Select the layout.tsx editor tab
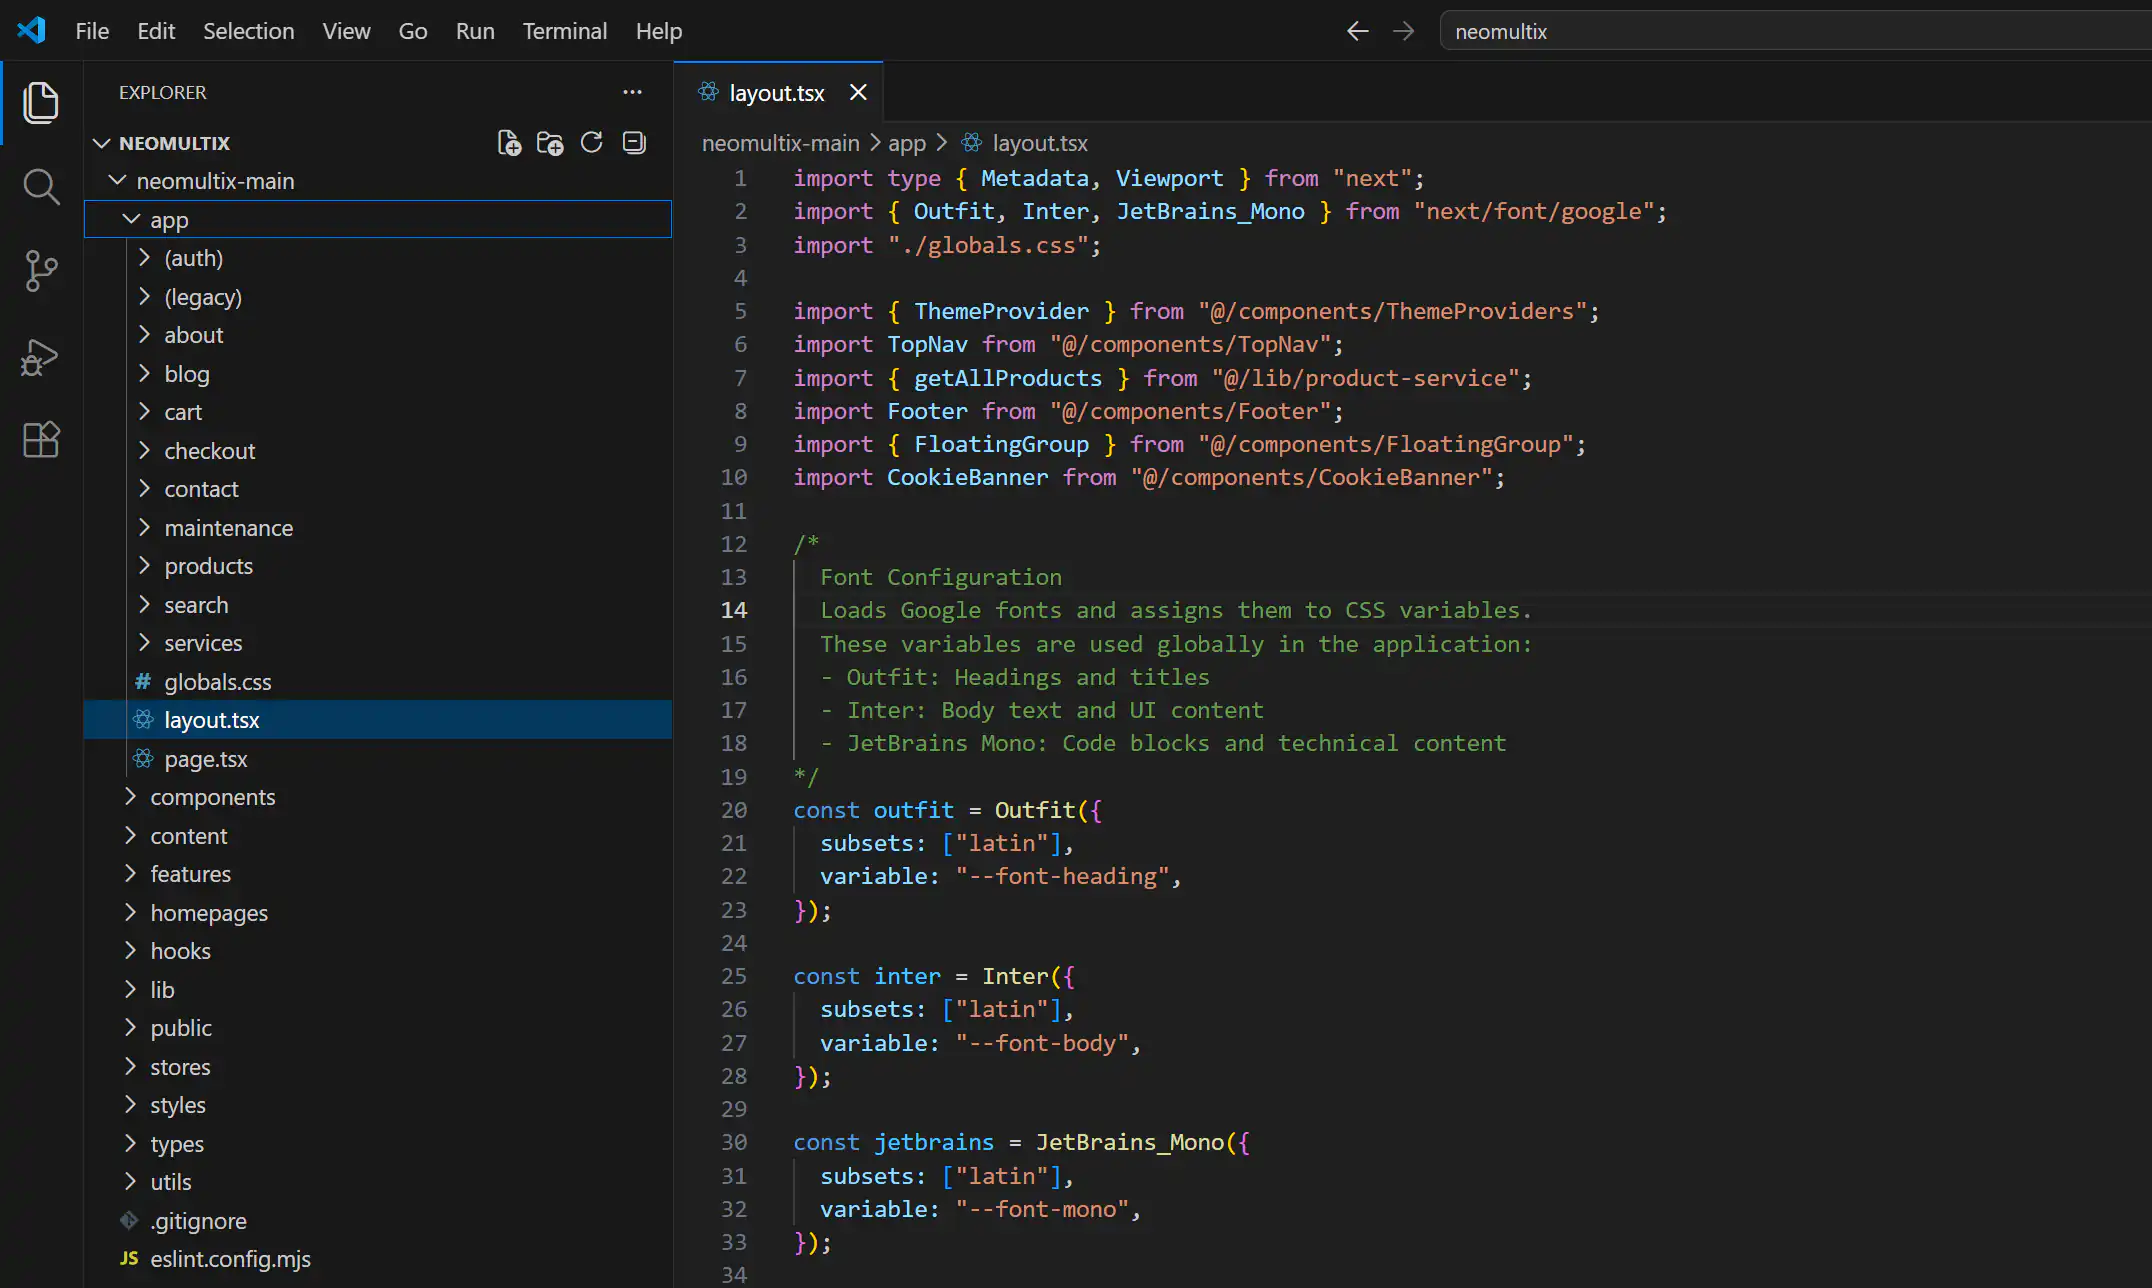 (777, 93)
